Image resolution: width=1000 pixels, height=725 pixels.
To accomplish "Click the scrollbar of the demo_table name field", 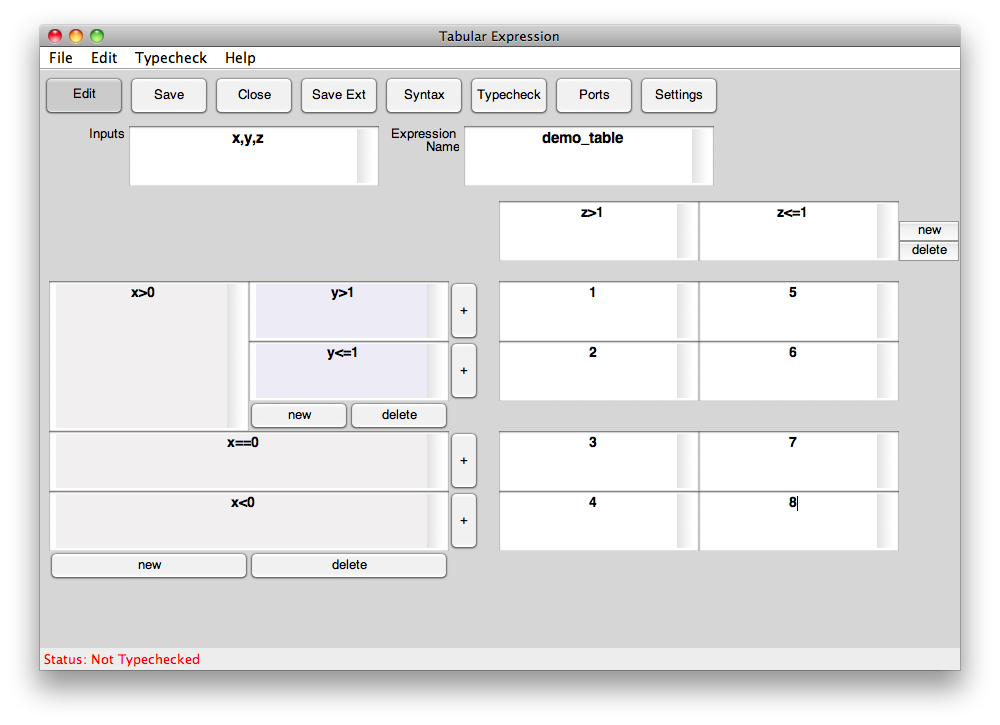I will click(x=702, y=155).
